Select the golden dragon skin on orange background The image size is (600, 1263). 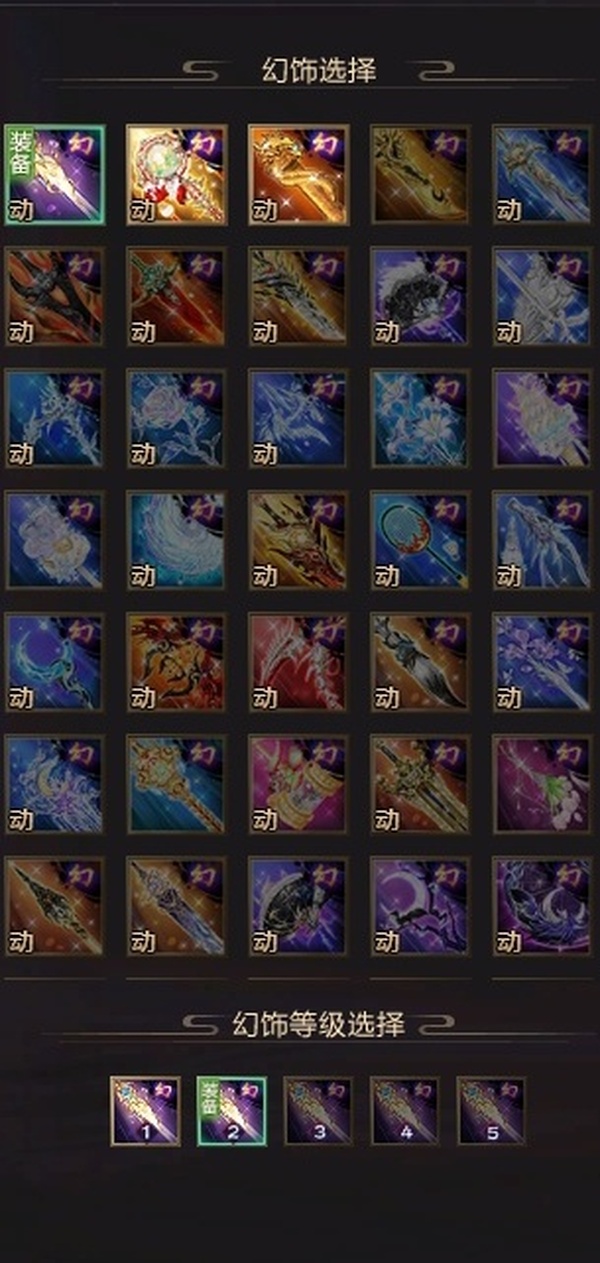coord(299,175)
